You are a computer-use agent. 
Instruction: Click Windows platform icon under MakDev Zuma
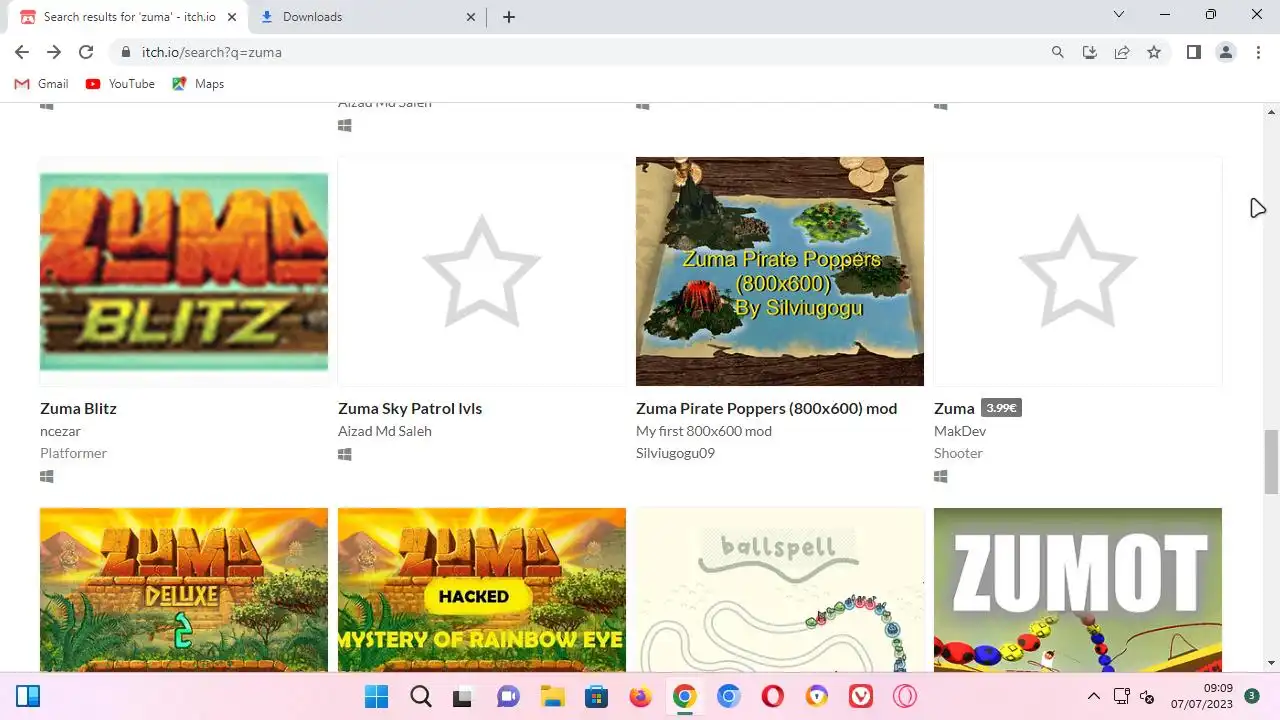point(940,477)
